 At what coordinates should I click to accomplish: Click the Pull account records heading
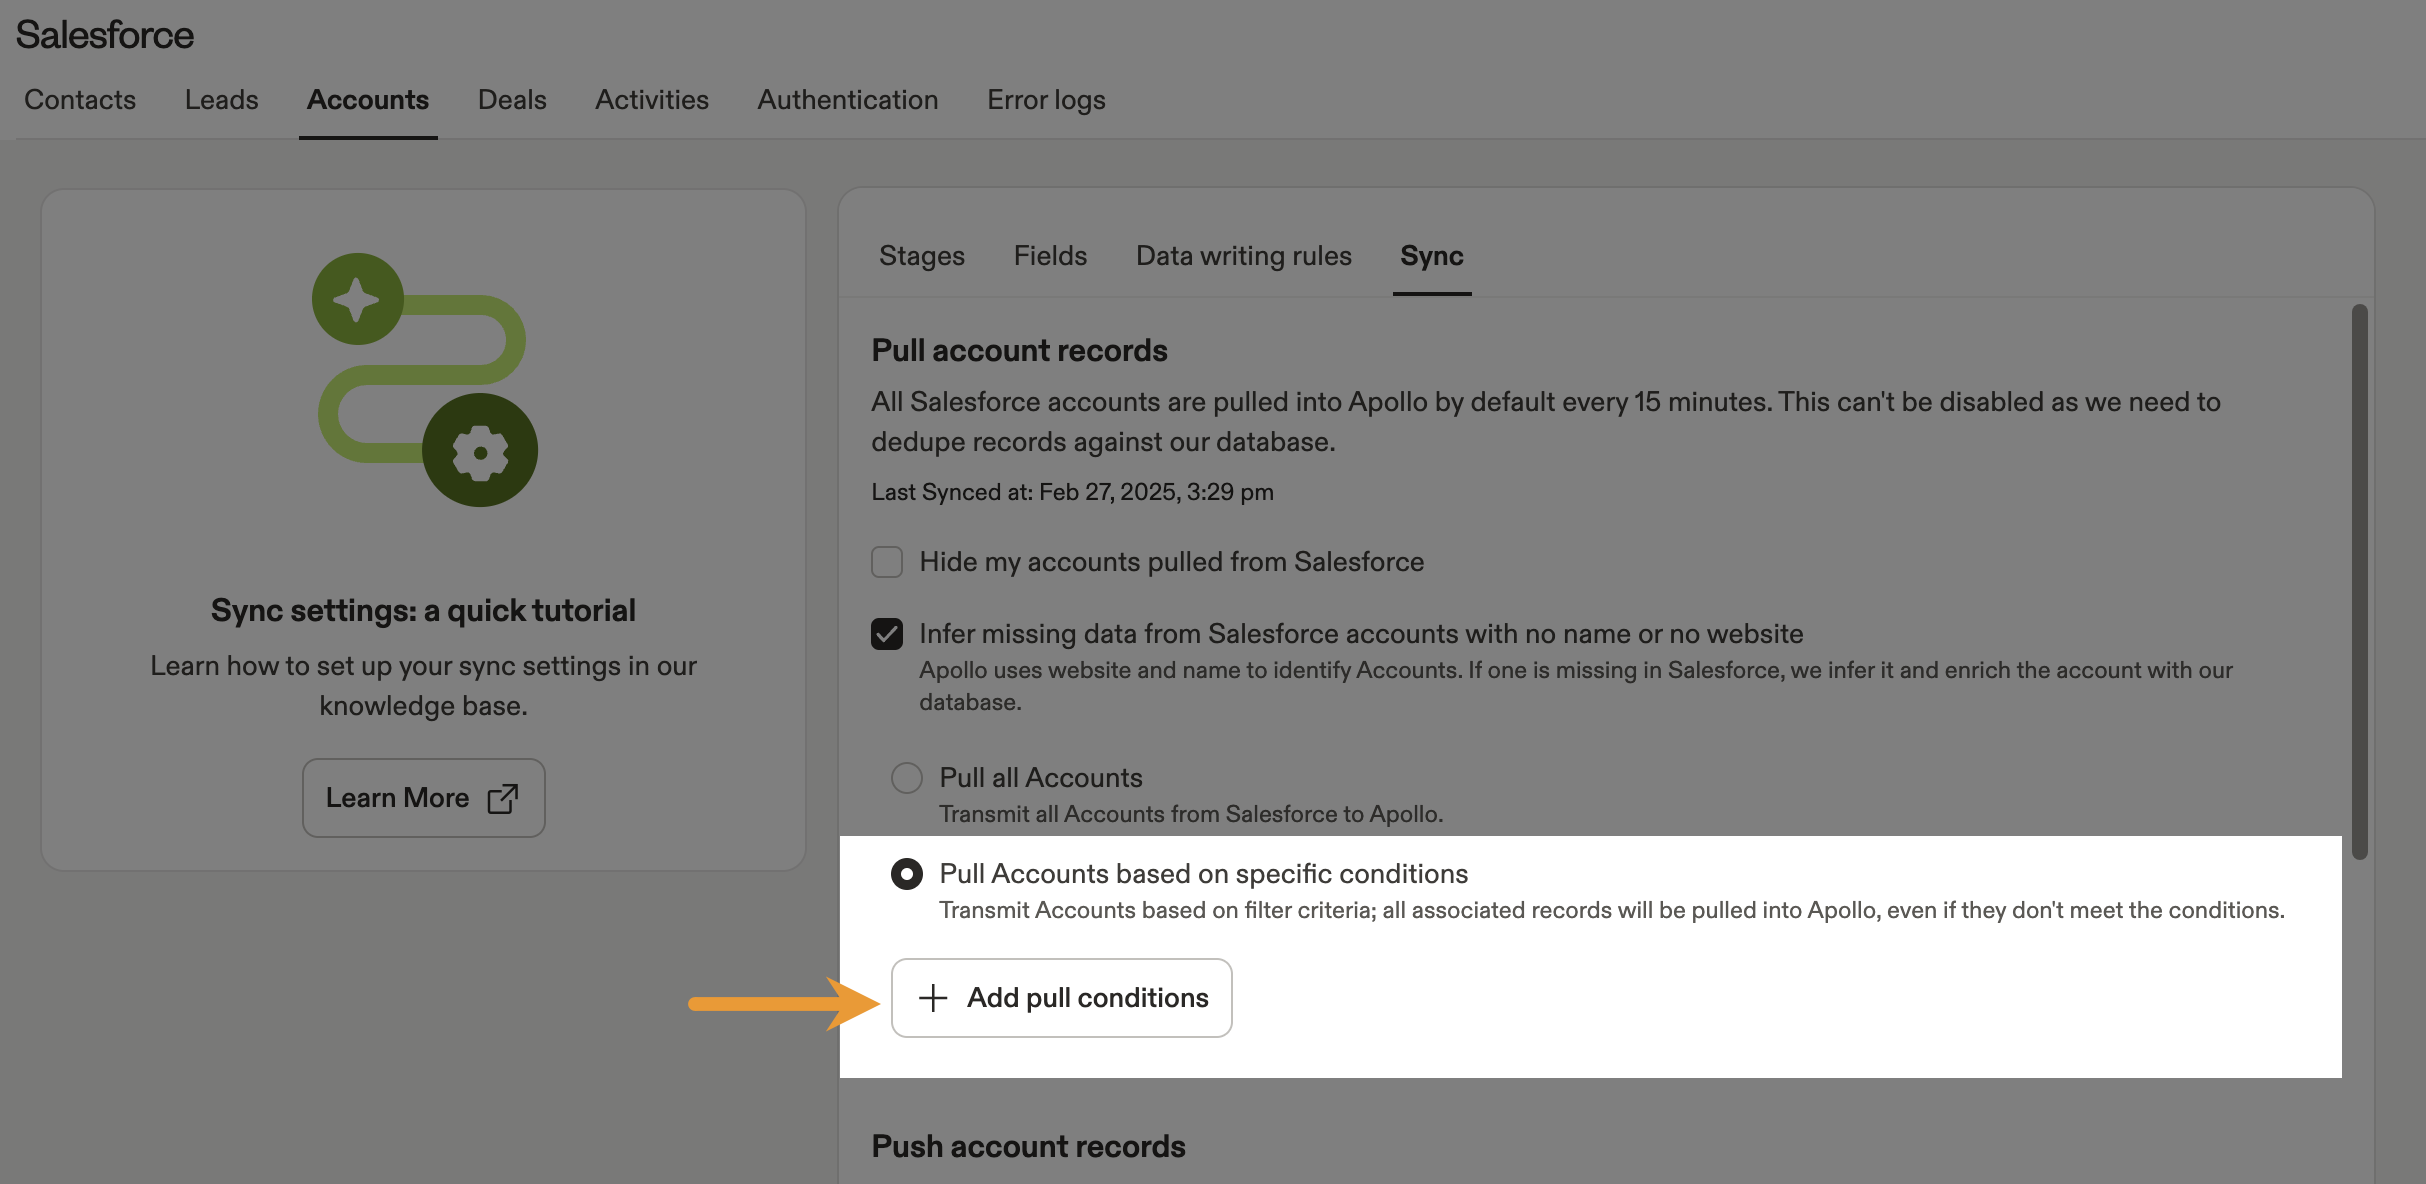(x=1019, y=351)
